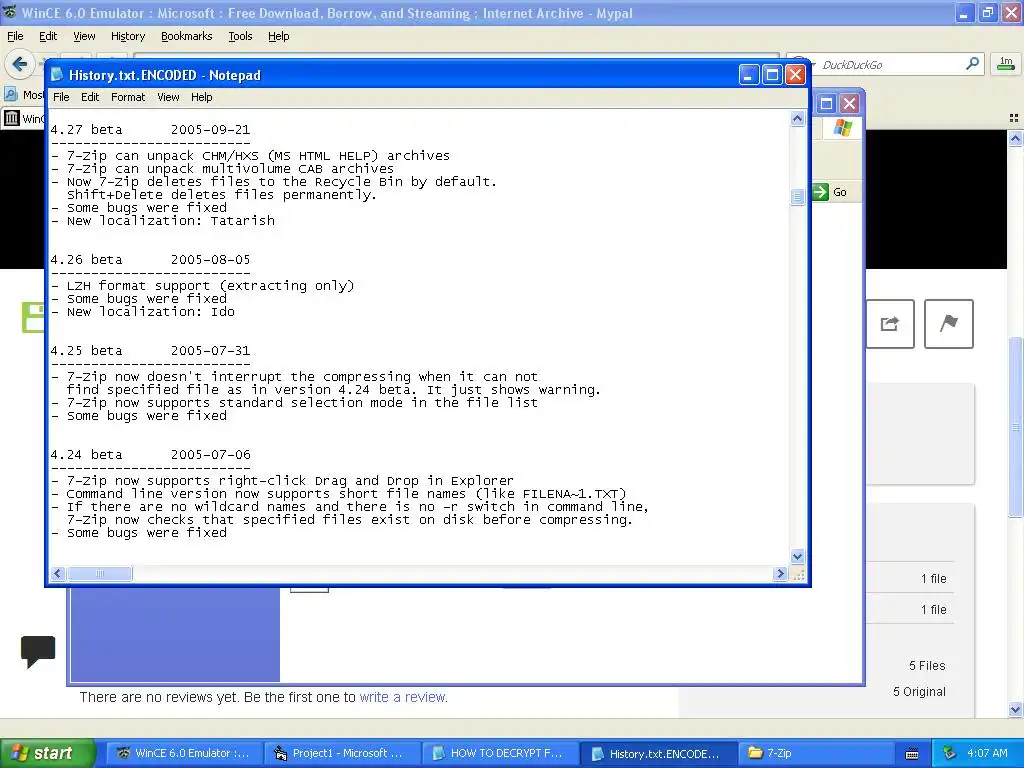Click the Windows flag logo behind Notepad
Screen dimensions: 1024x768
842,127
